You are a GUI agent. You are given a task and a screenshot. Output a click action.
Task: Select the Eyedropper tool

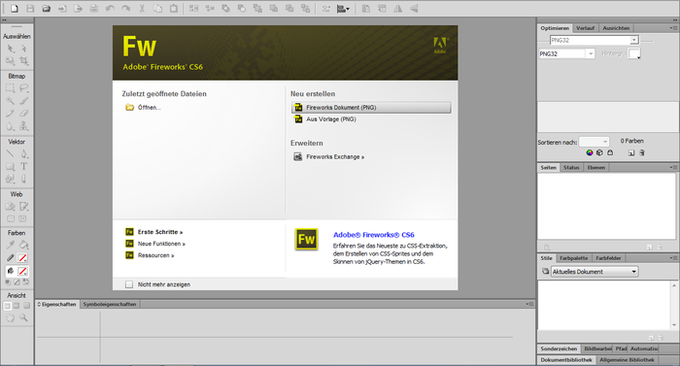(10, 245)
